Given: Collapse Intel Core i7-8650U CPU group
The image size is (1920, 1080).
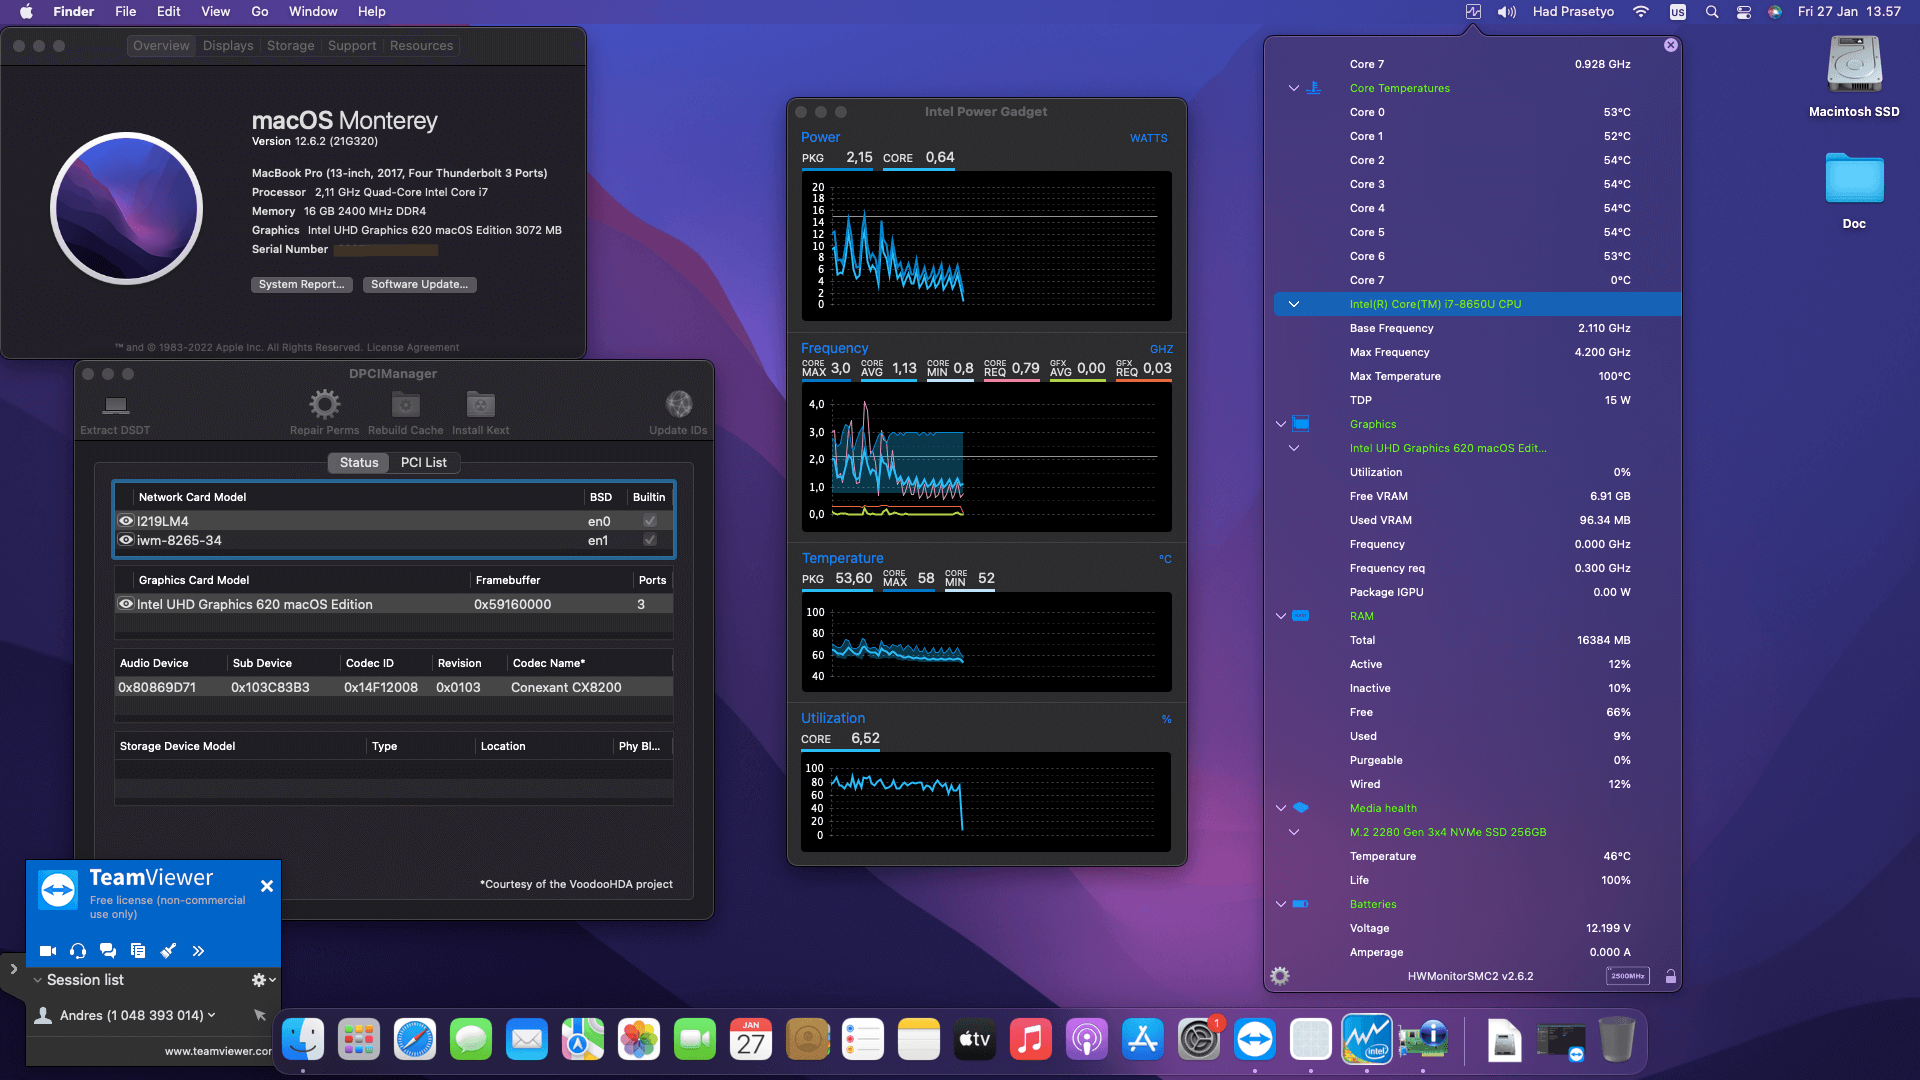Looking at the screenshot, I should [1294, 304].
